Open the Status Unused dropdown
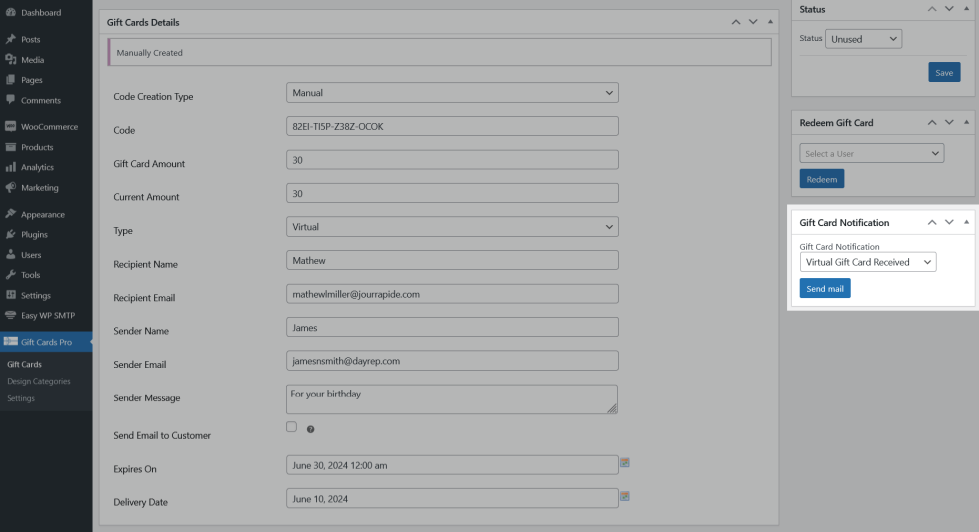The height and width of the screenshot is (532, 979). point(863,39)
